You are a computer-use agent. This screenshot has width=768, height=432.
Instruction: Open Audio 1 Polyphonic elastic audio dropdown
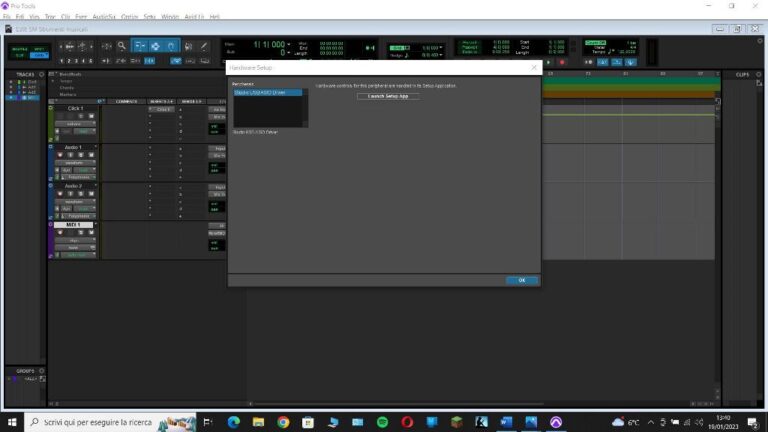80,177
